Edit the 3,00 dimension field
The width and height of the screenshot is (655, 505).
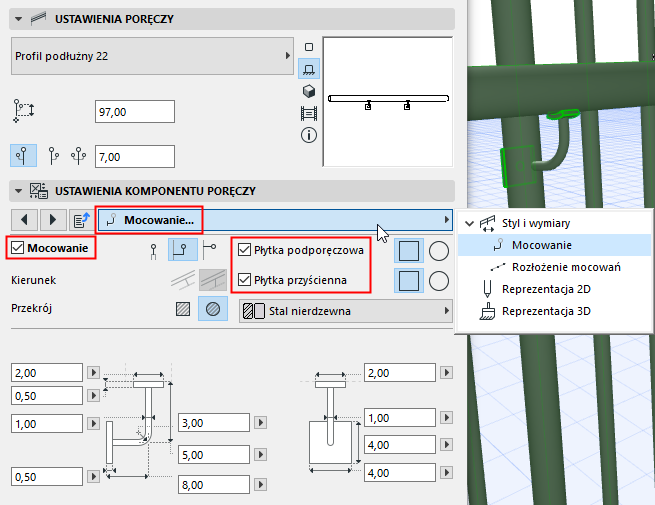pyautogui.click(x=214, y=423)
